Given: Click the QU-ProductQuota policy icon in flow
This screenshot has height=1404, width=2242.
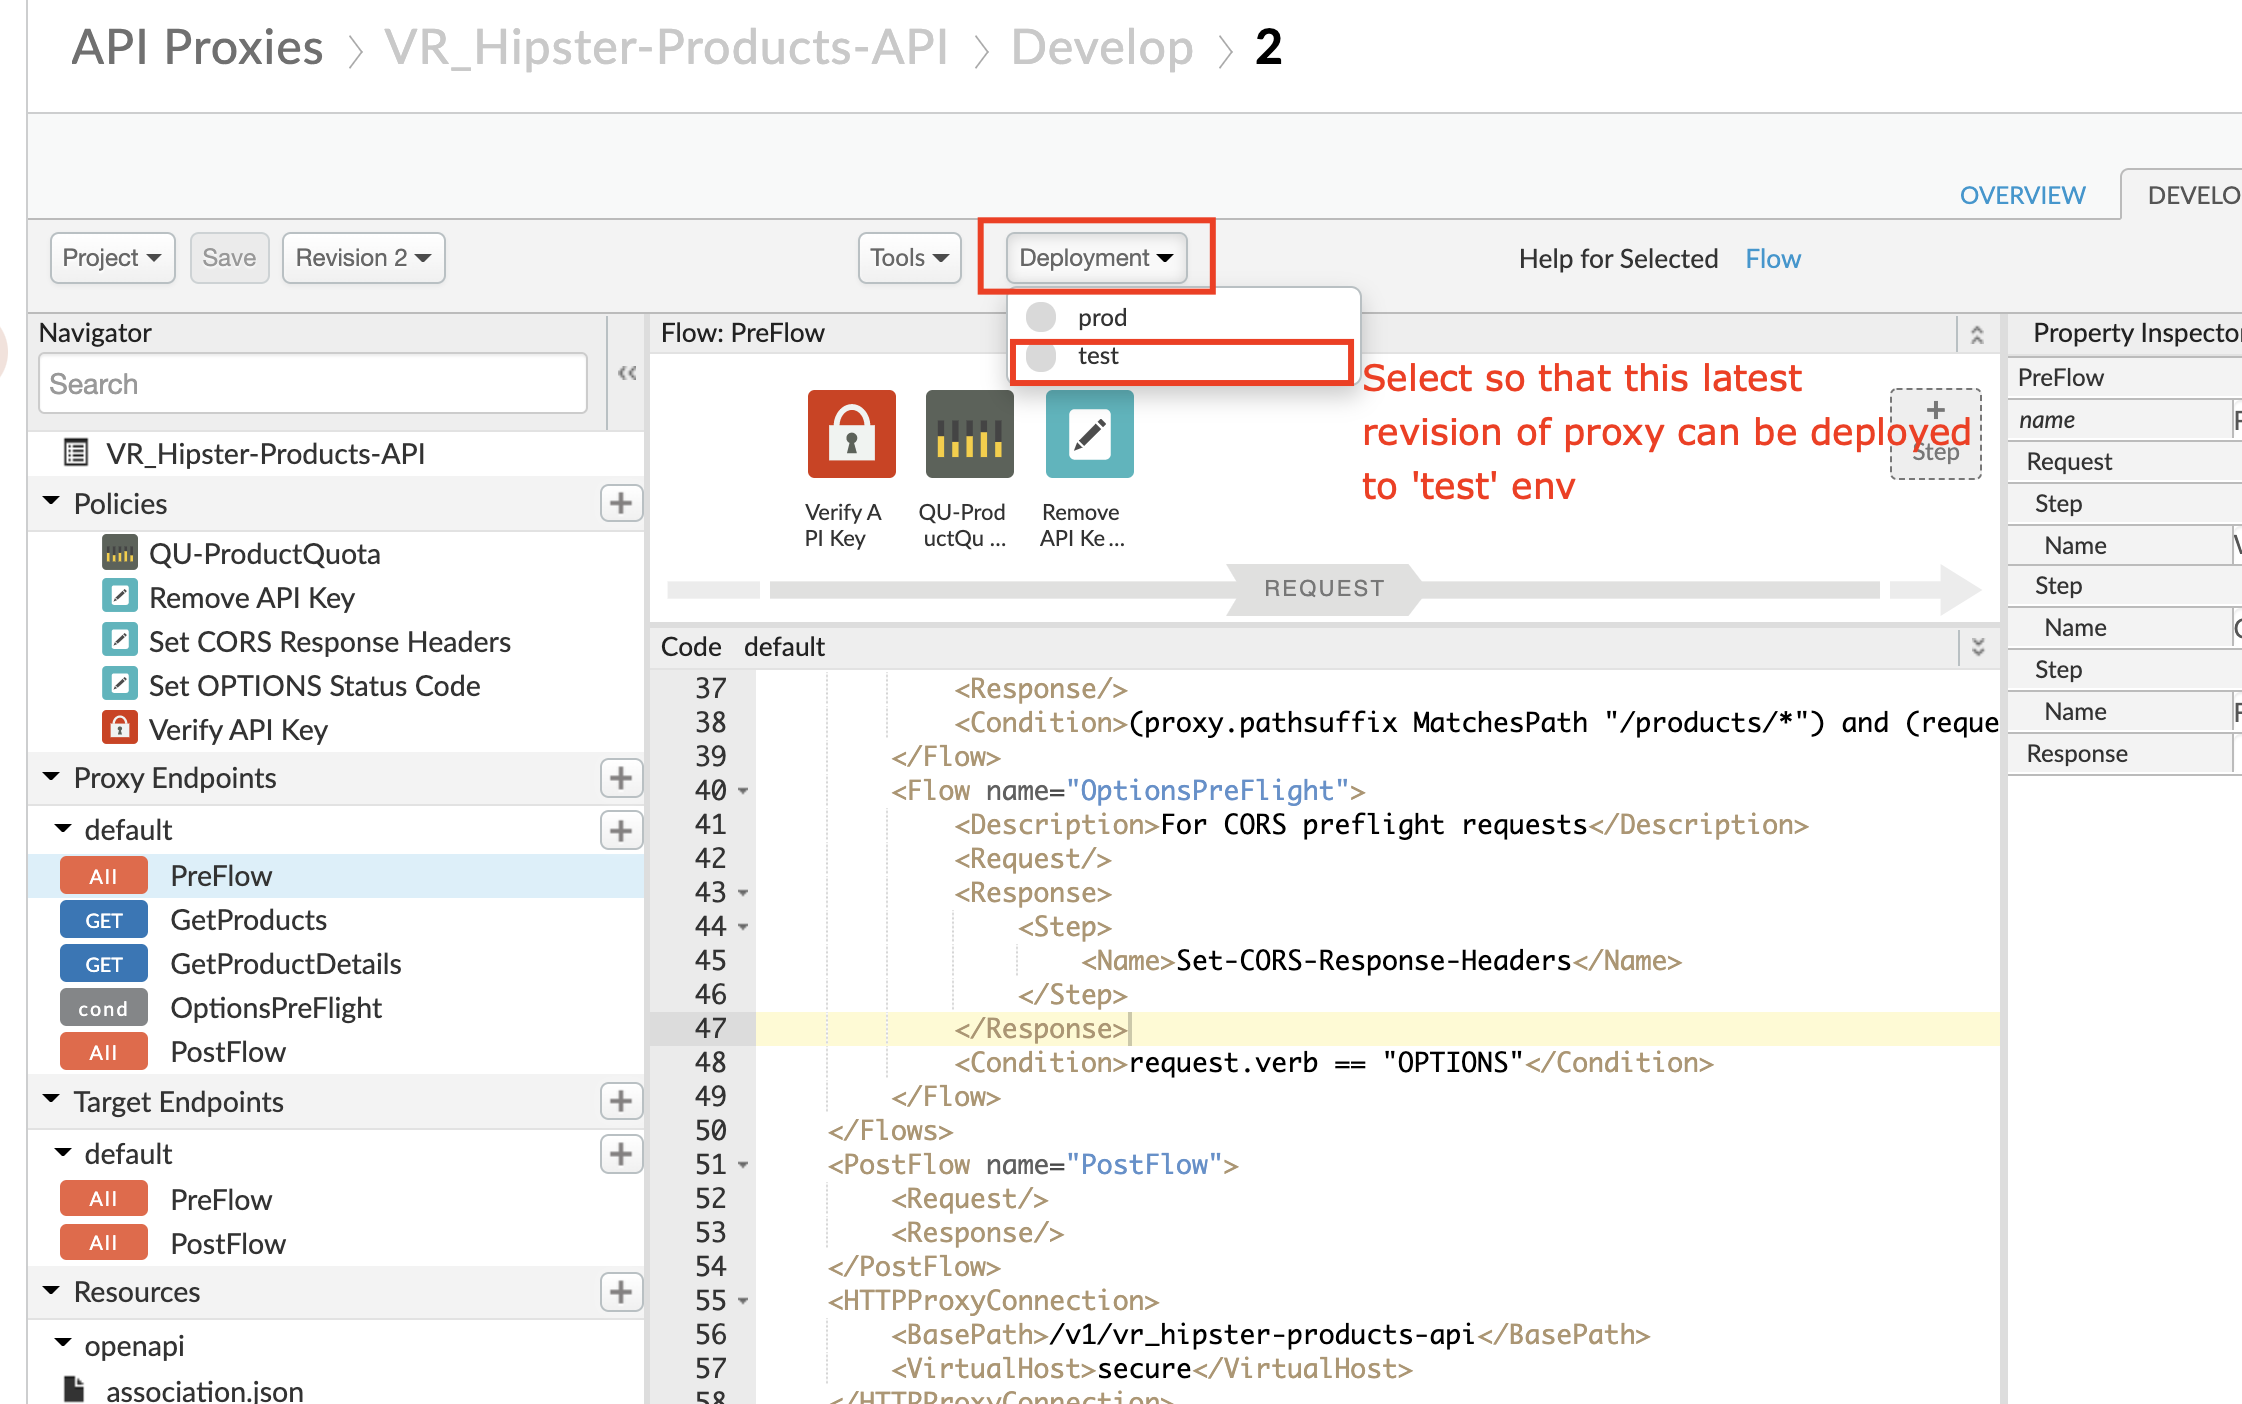Looking at the screenshot, I should coord(969,434).
